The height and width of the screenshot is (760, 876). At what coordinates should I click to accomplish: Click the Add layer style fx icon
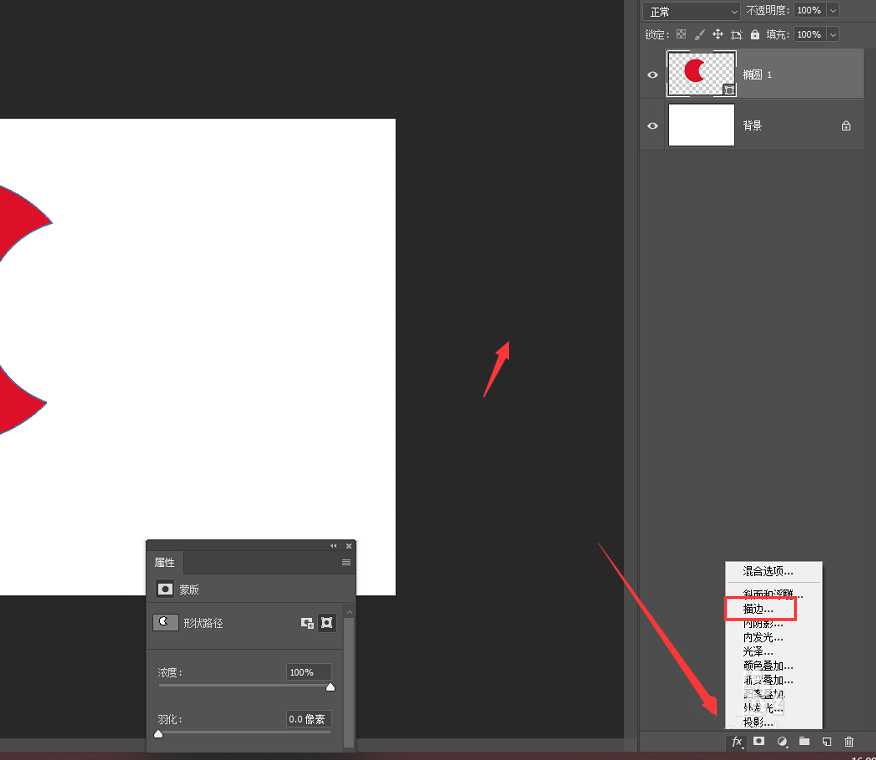coord(737,742)
